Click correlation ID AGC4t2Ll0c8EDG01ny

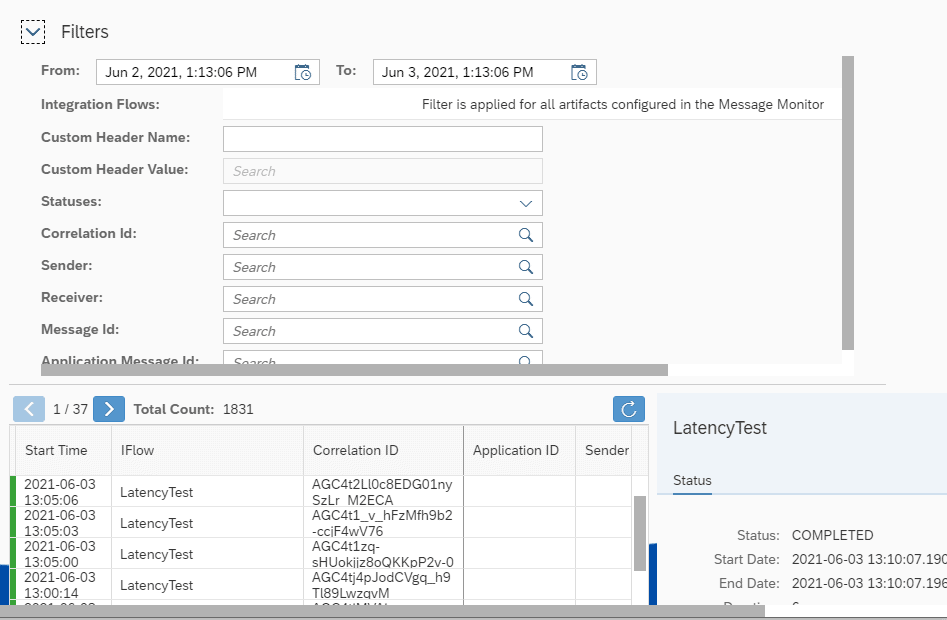[x=382, y=492]
